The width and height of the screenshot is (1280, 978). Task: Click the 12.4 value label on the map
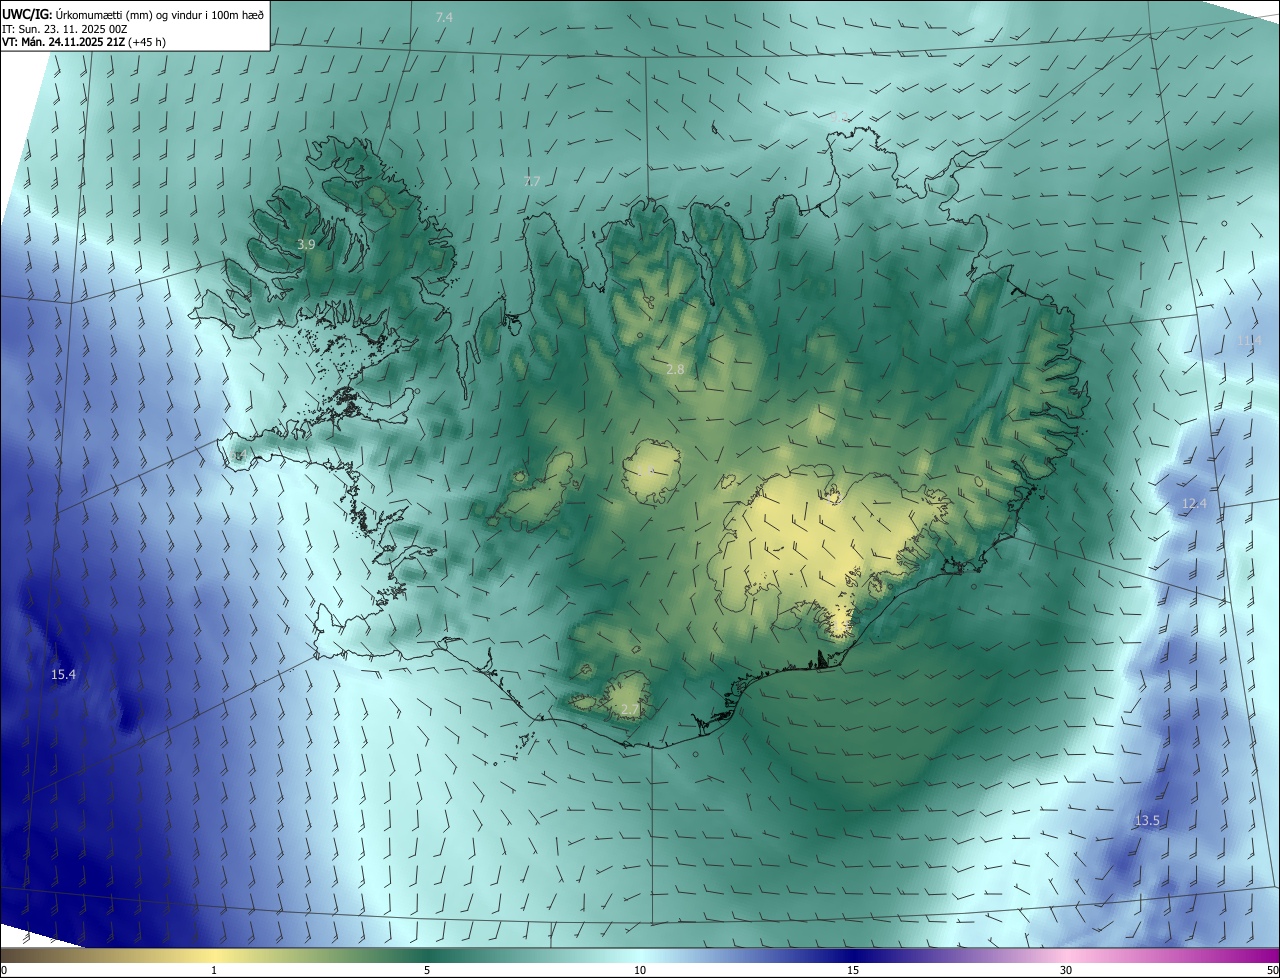[1194, 503]
